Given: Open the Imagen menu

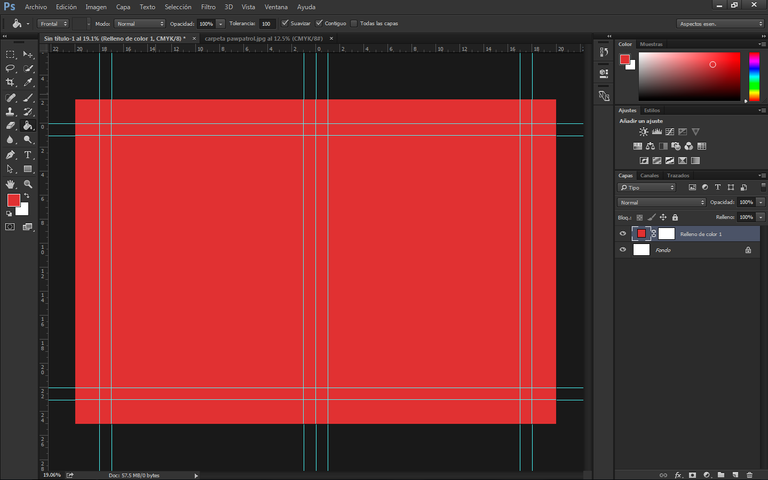Looking at the screenshot, I should (96, 7).
